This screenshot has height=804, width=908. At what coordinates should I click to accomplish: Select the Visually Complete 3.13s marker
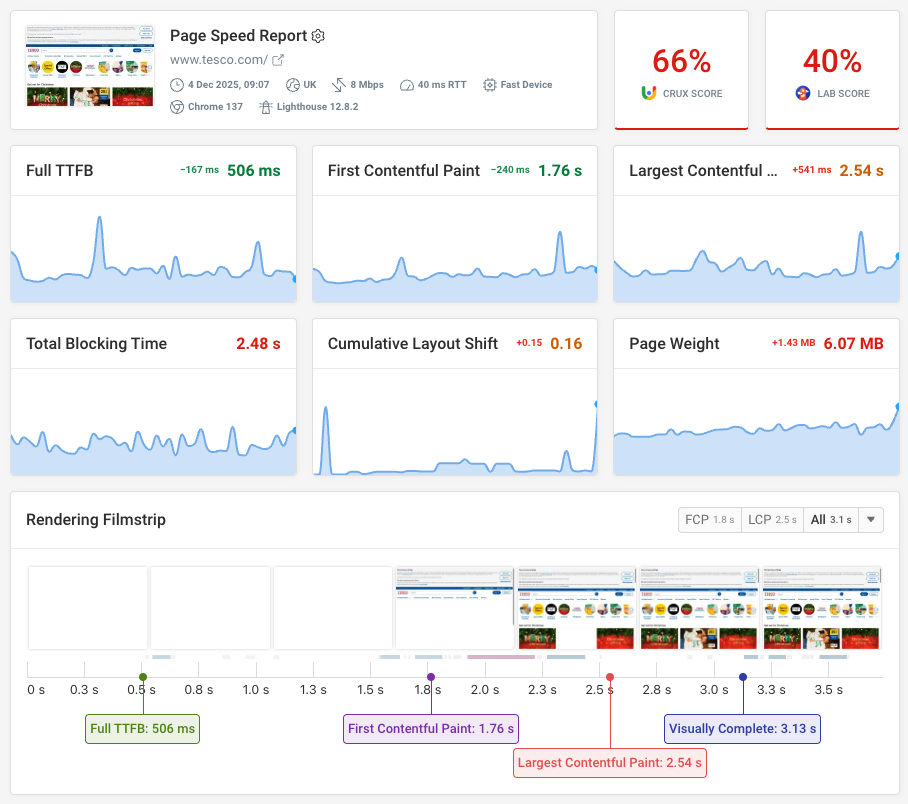[x=742, y=728]
